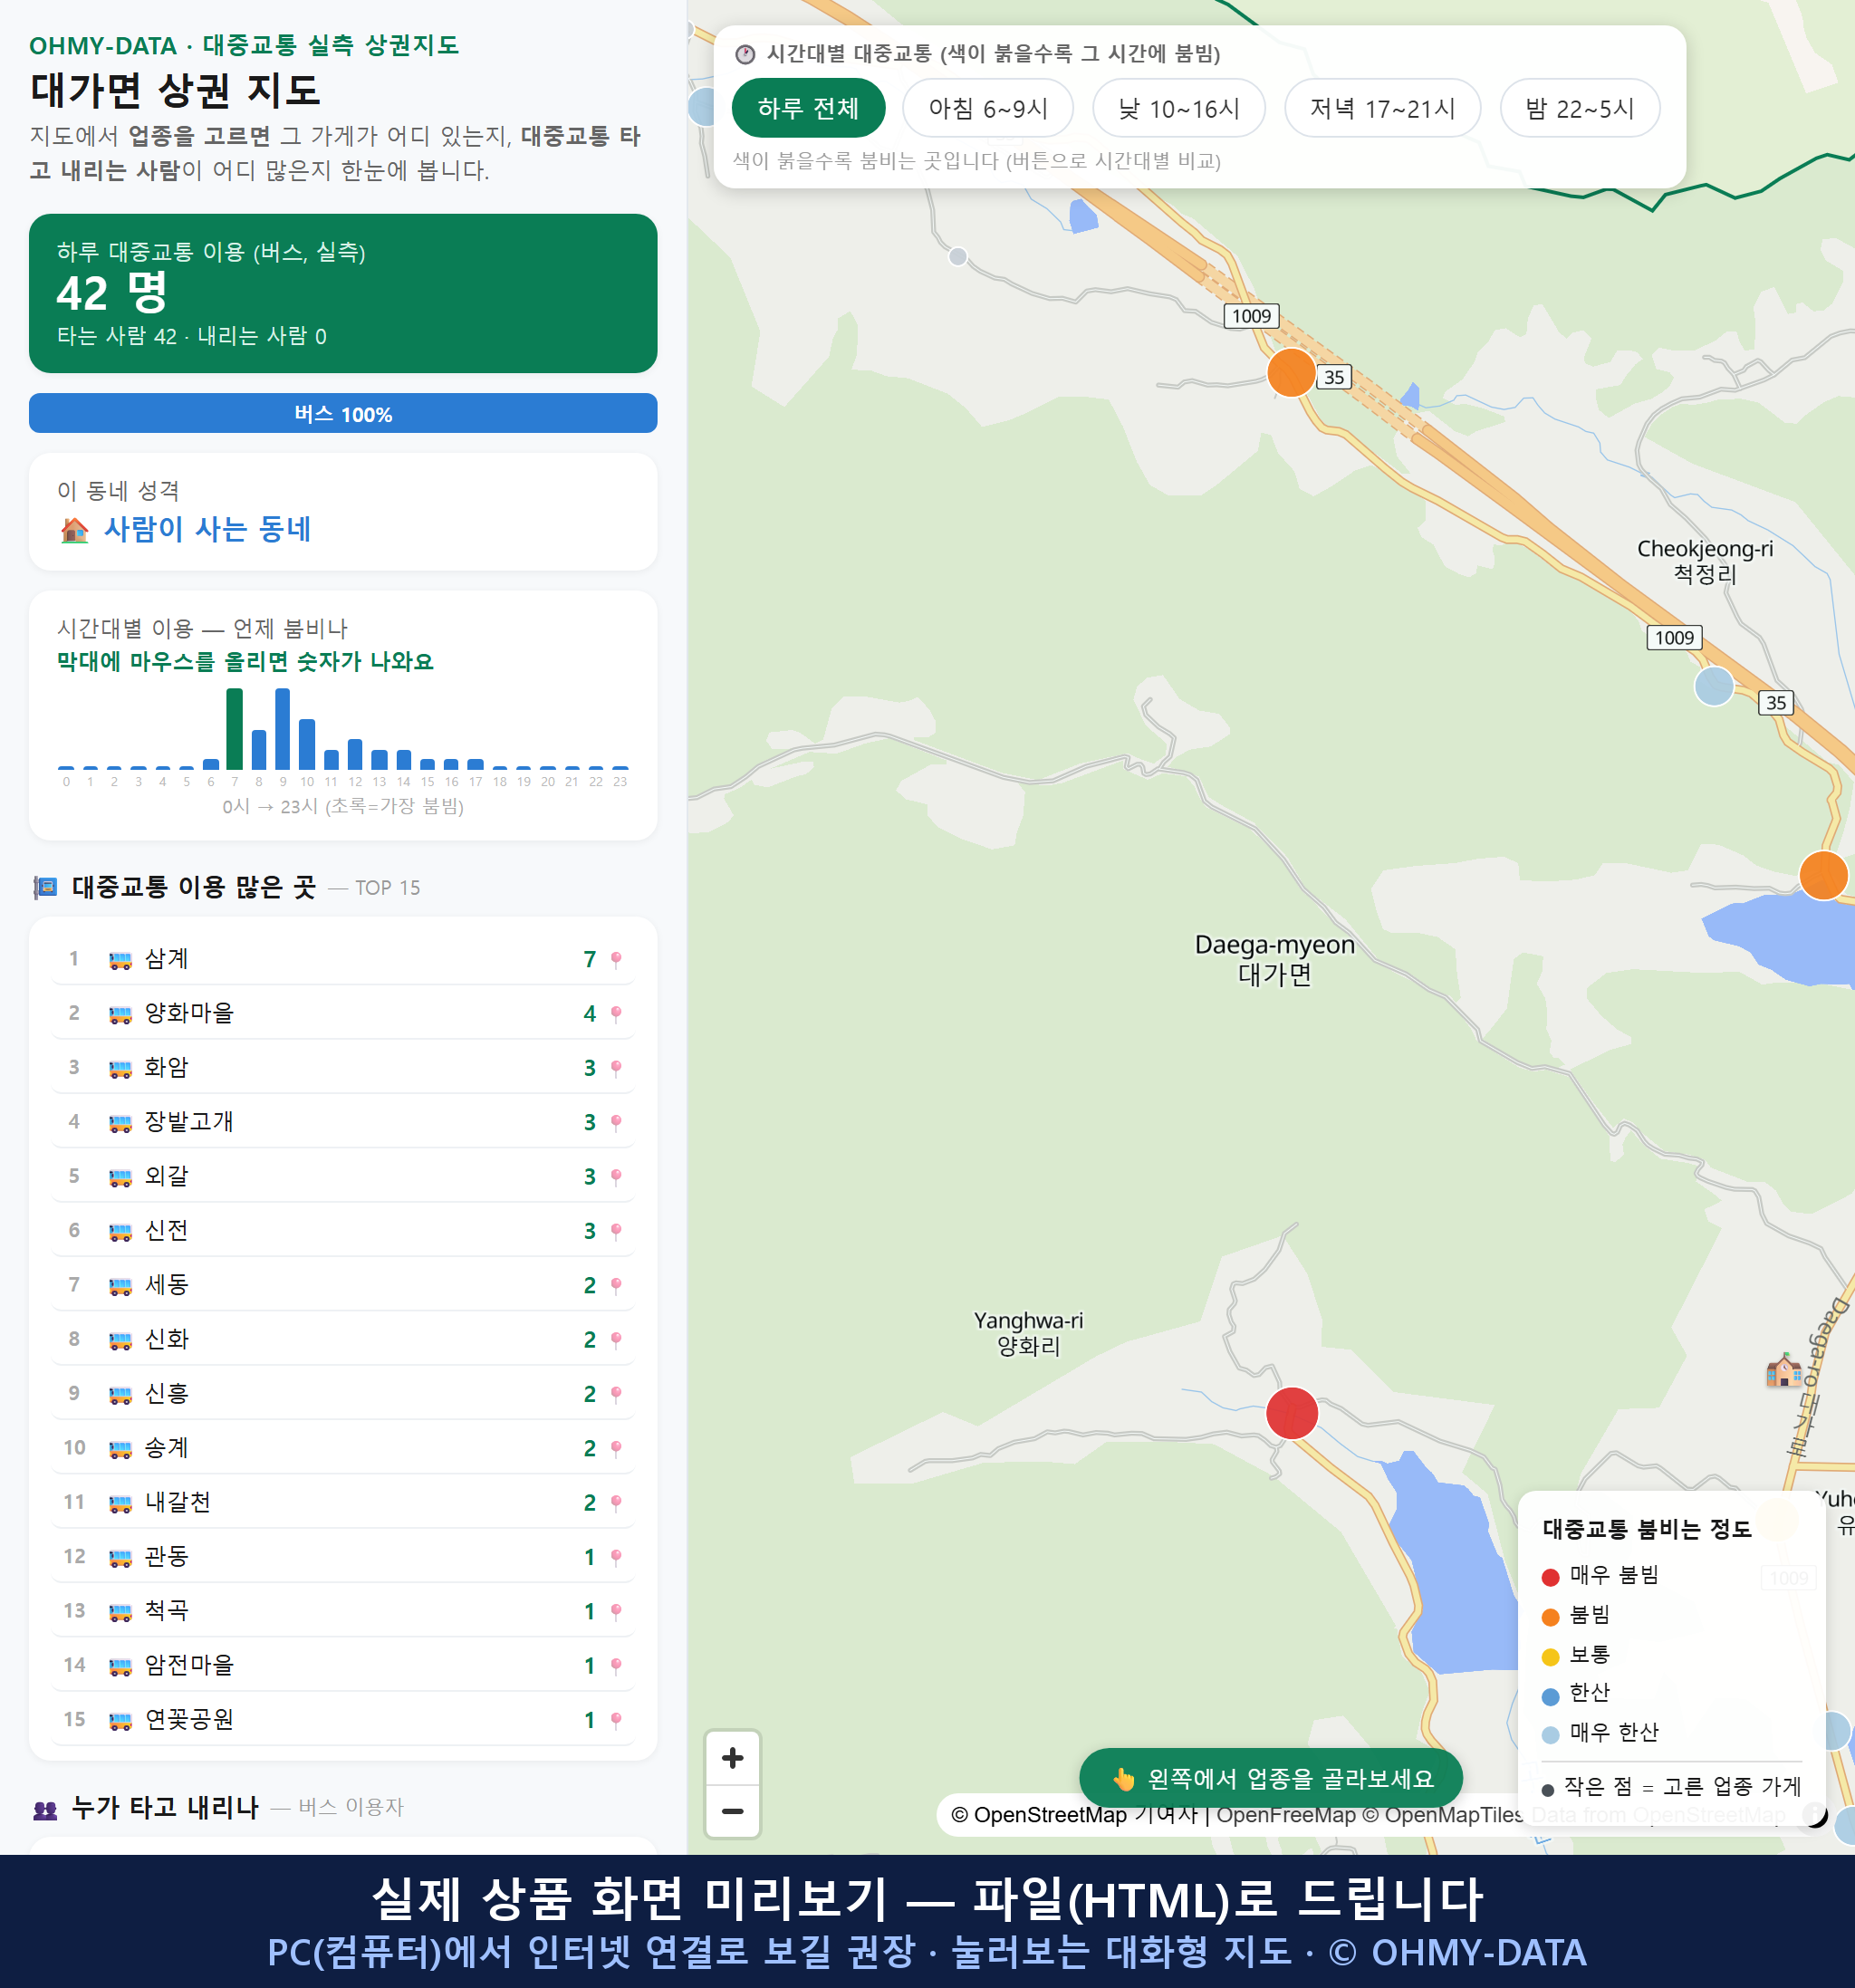Select the 연꽃공원 row in the stops list
The width and height of the screenshot is (1855, 1988).
tap(343, 1720)
